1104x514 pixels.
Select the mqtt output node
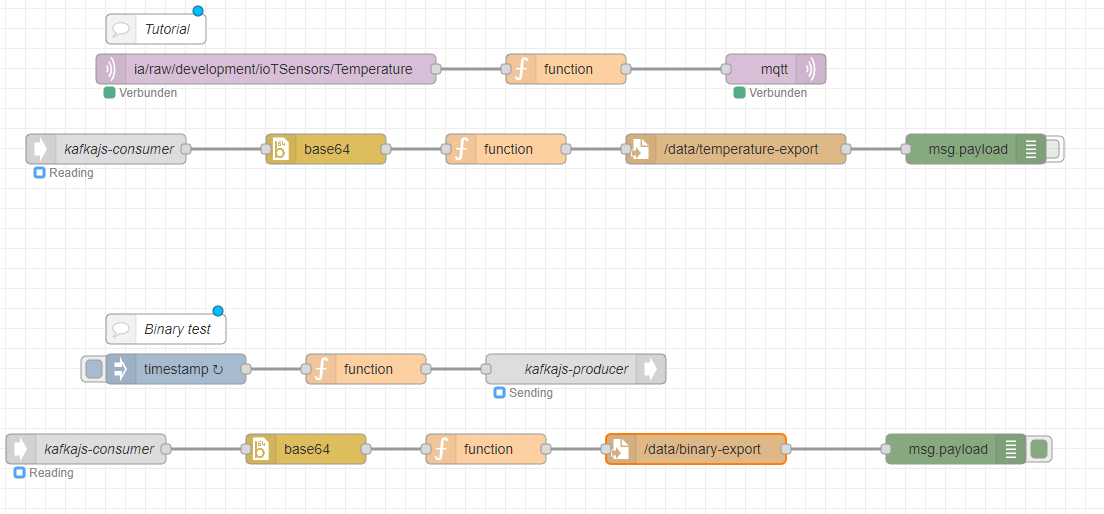(x=773, y=69)
